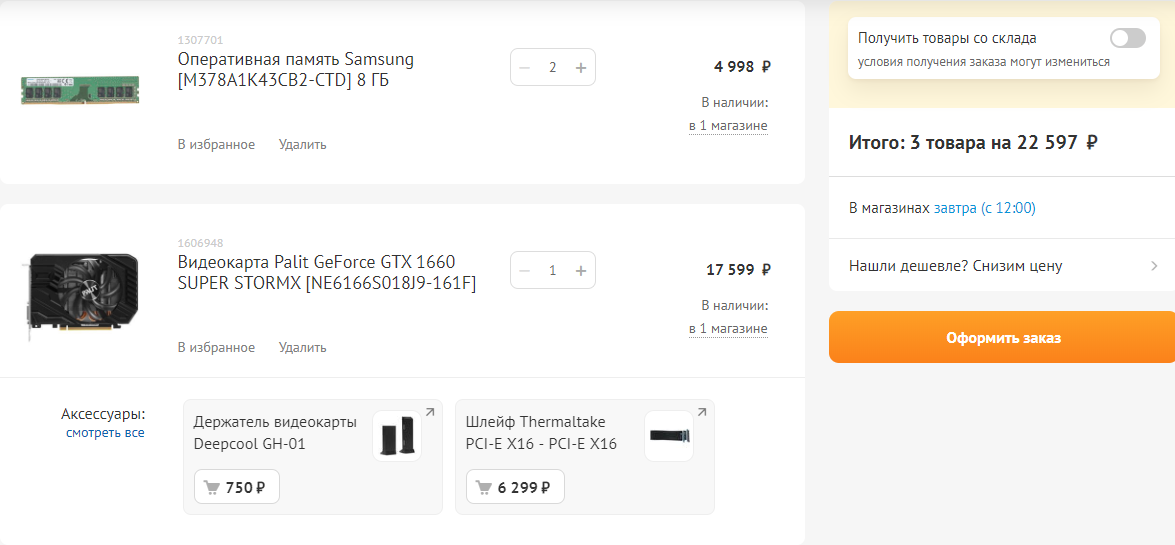
Task: Open Thermaltake cable external link arrow
Action: coord(702,412)
